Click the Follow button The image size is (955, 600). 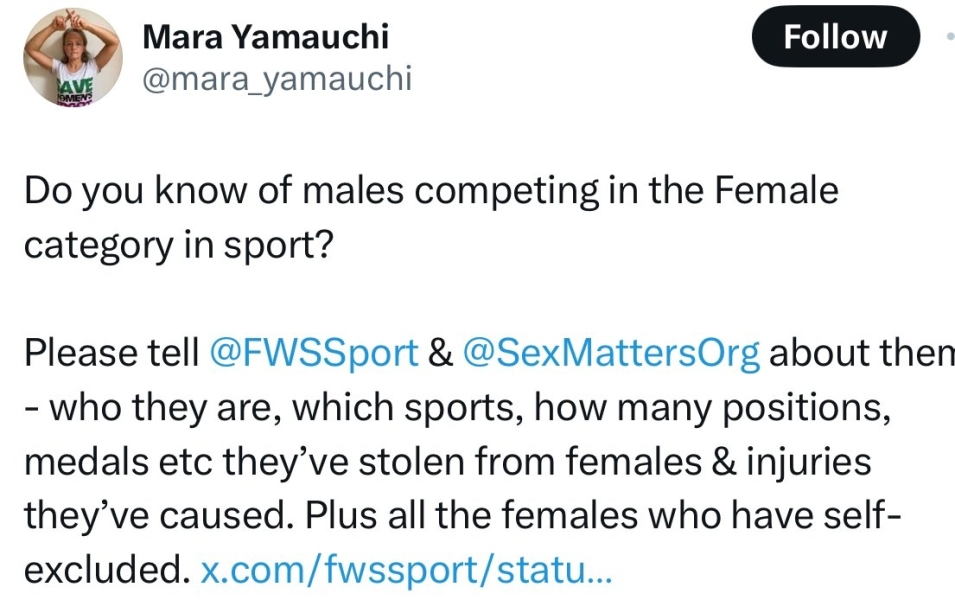(x=835, y=37)
